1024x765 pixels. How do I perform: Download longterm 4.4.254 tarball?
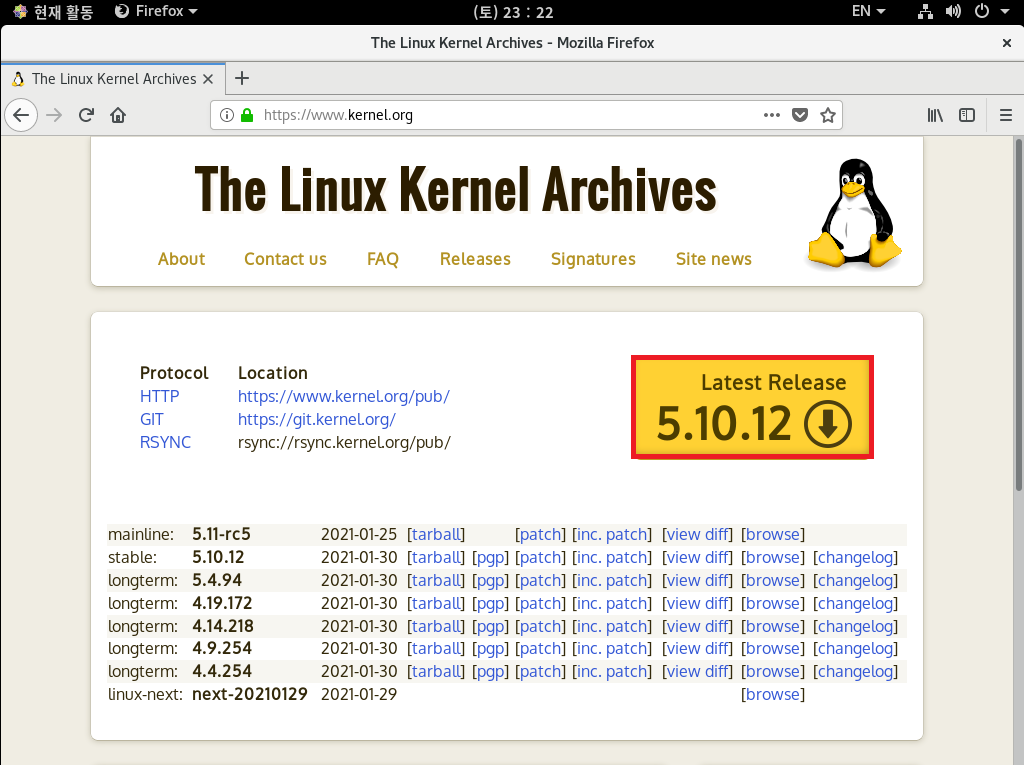[436, 671]
